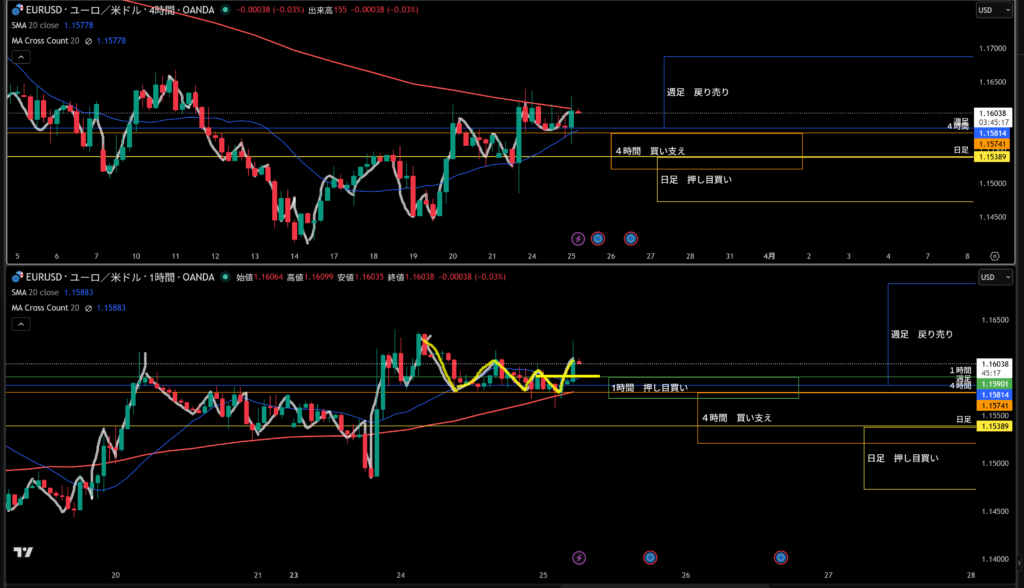
Task: Click the rightmost economic event icon on lower chart
Action: [x=781, y=556]
